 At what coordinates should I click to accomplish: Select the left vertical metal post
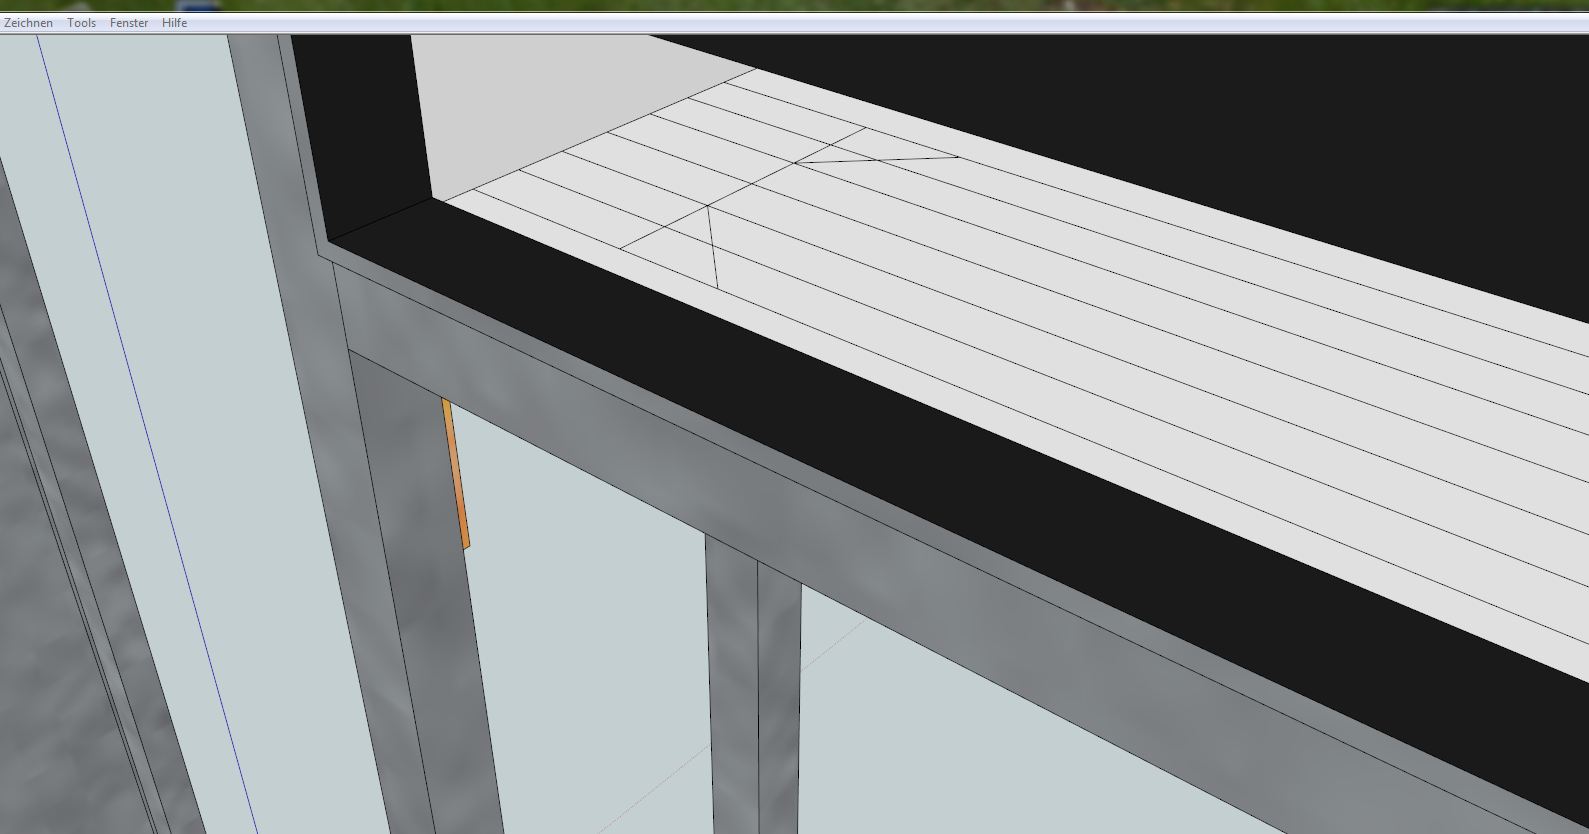[420, 600]
